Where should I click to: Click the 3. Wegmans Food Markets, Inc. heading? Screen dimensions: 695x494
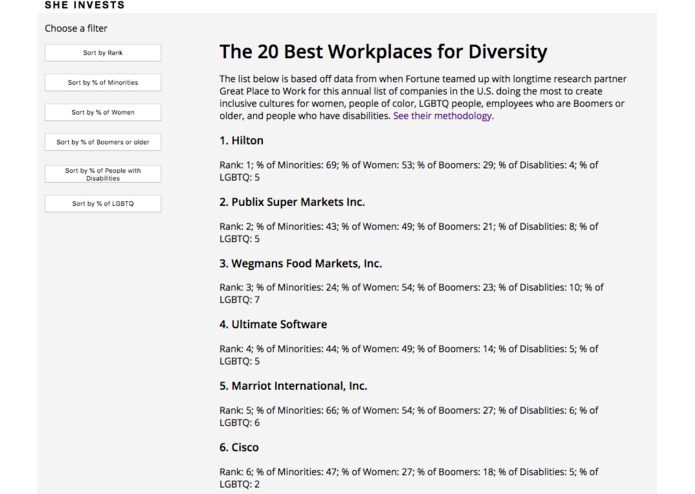point(301,264)
